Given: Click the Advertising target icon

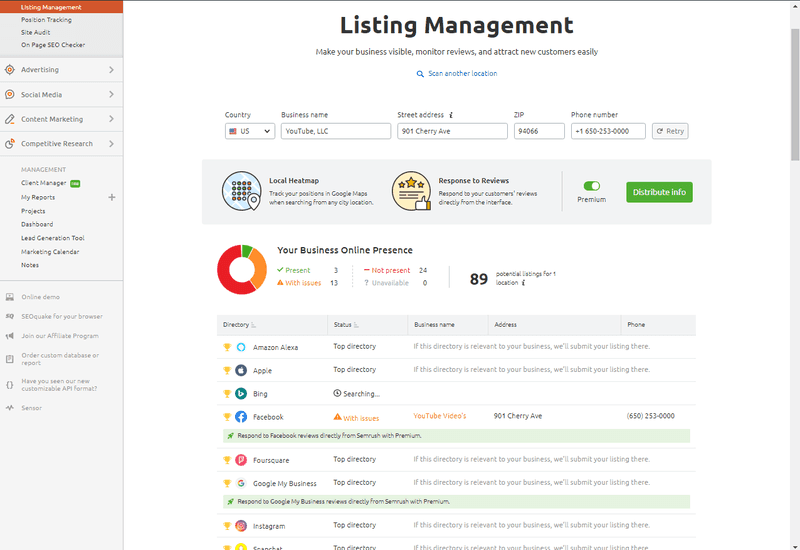Looking at the screenshot, I should [10, 69].
